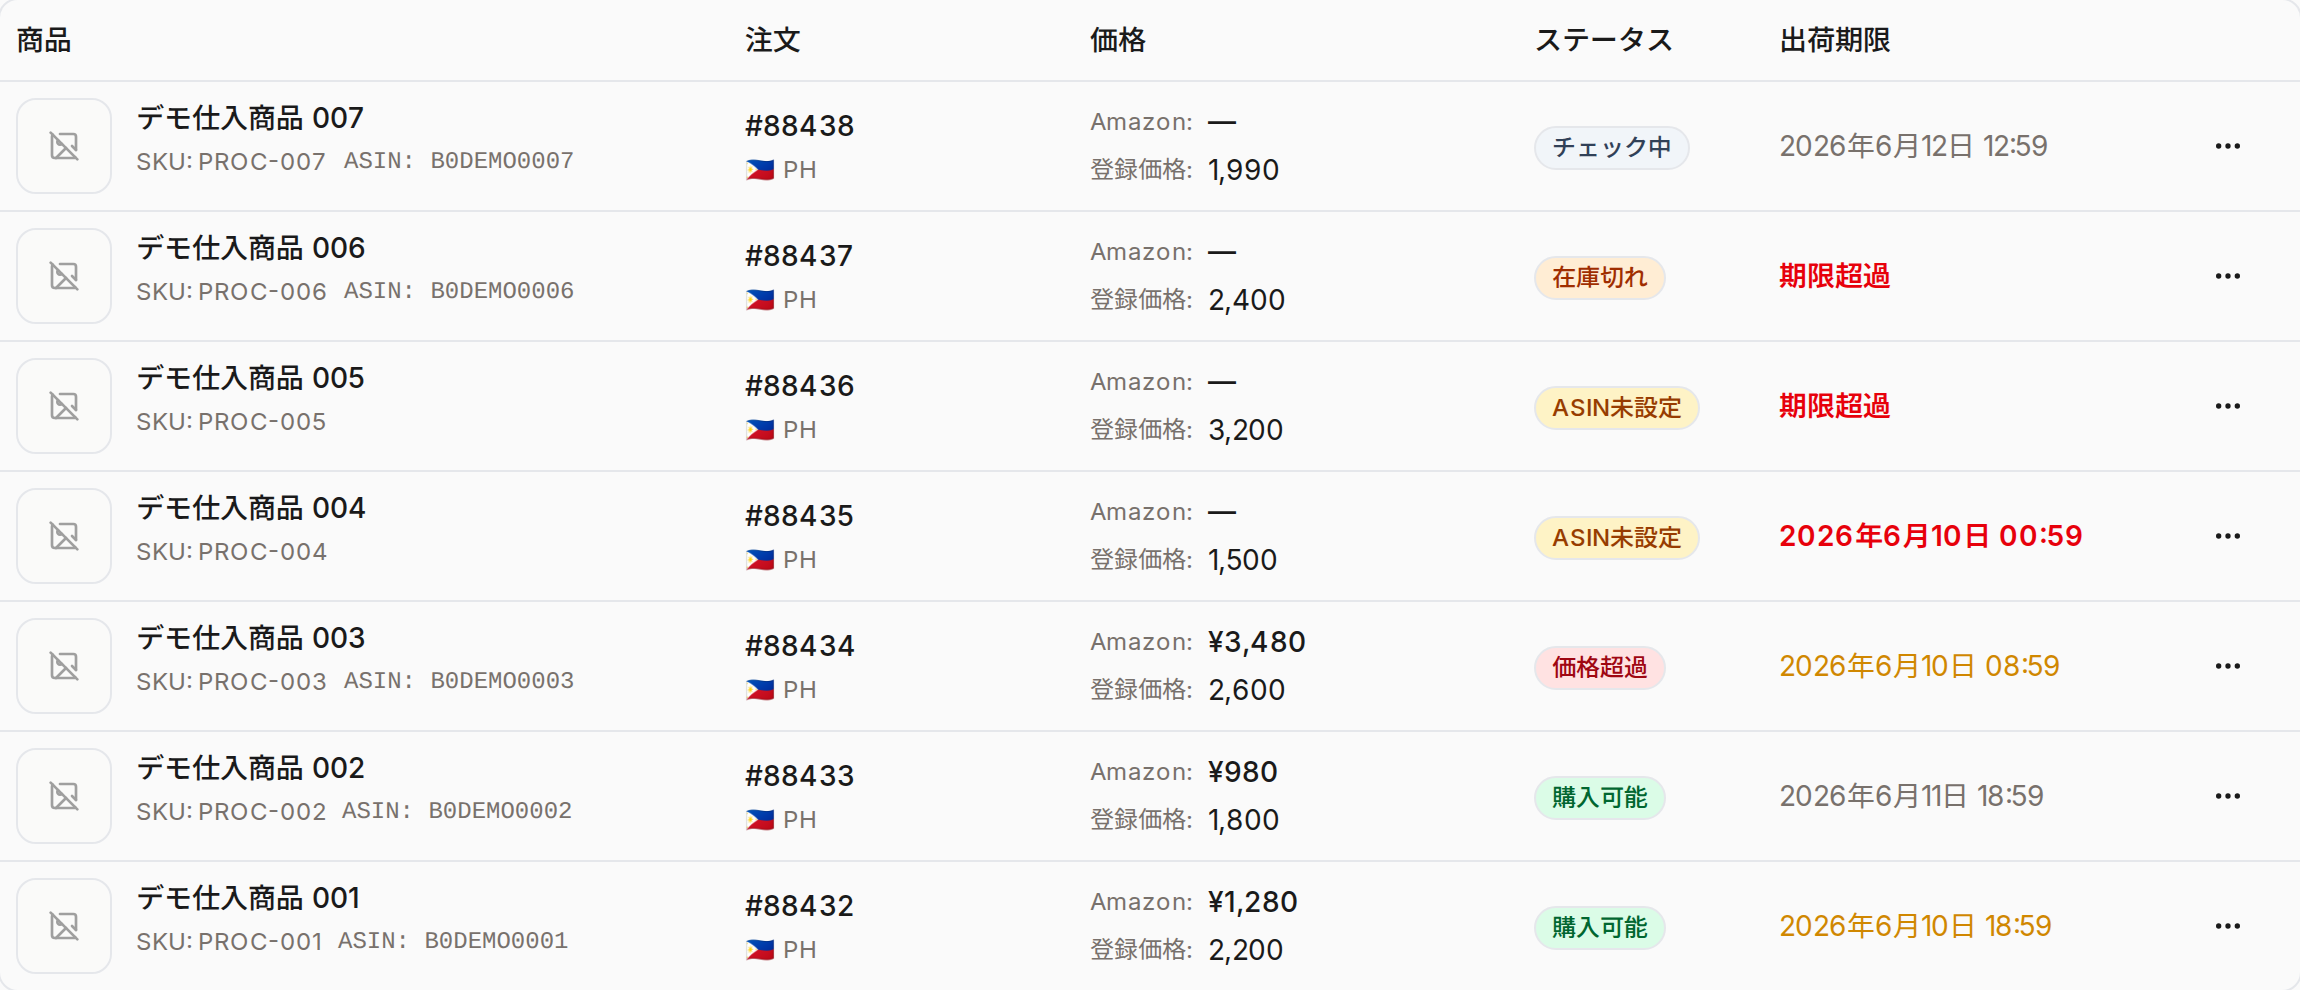
Task: Click the 商品 column header
Action: pyautogui.click(x=44, y=40)
